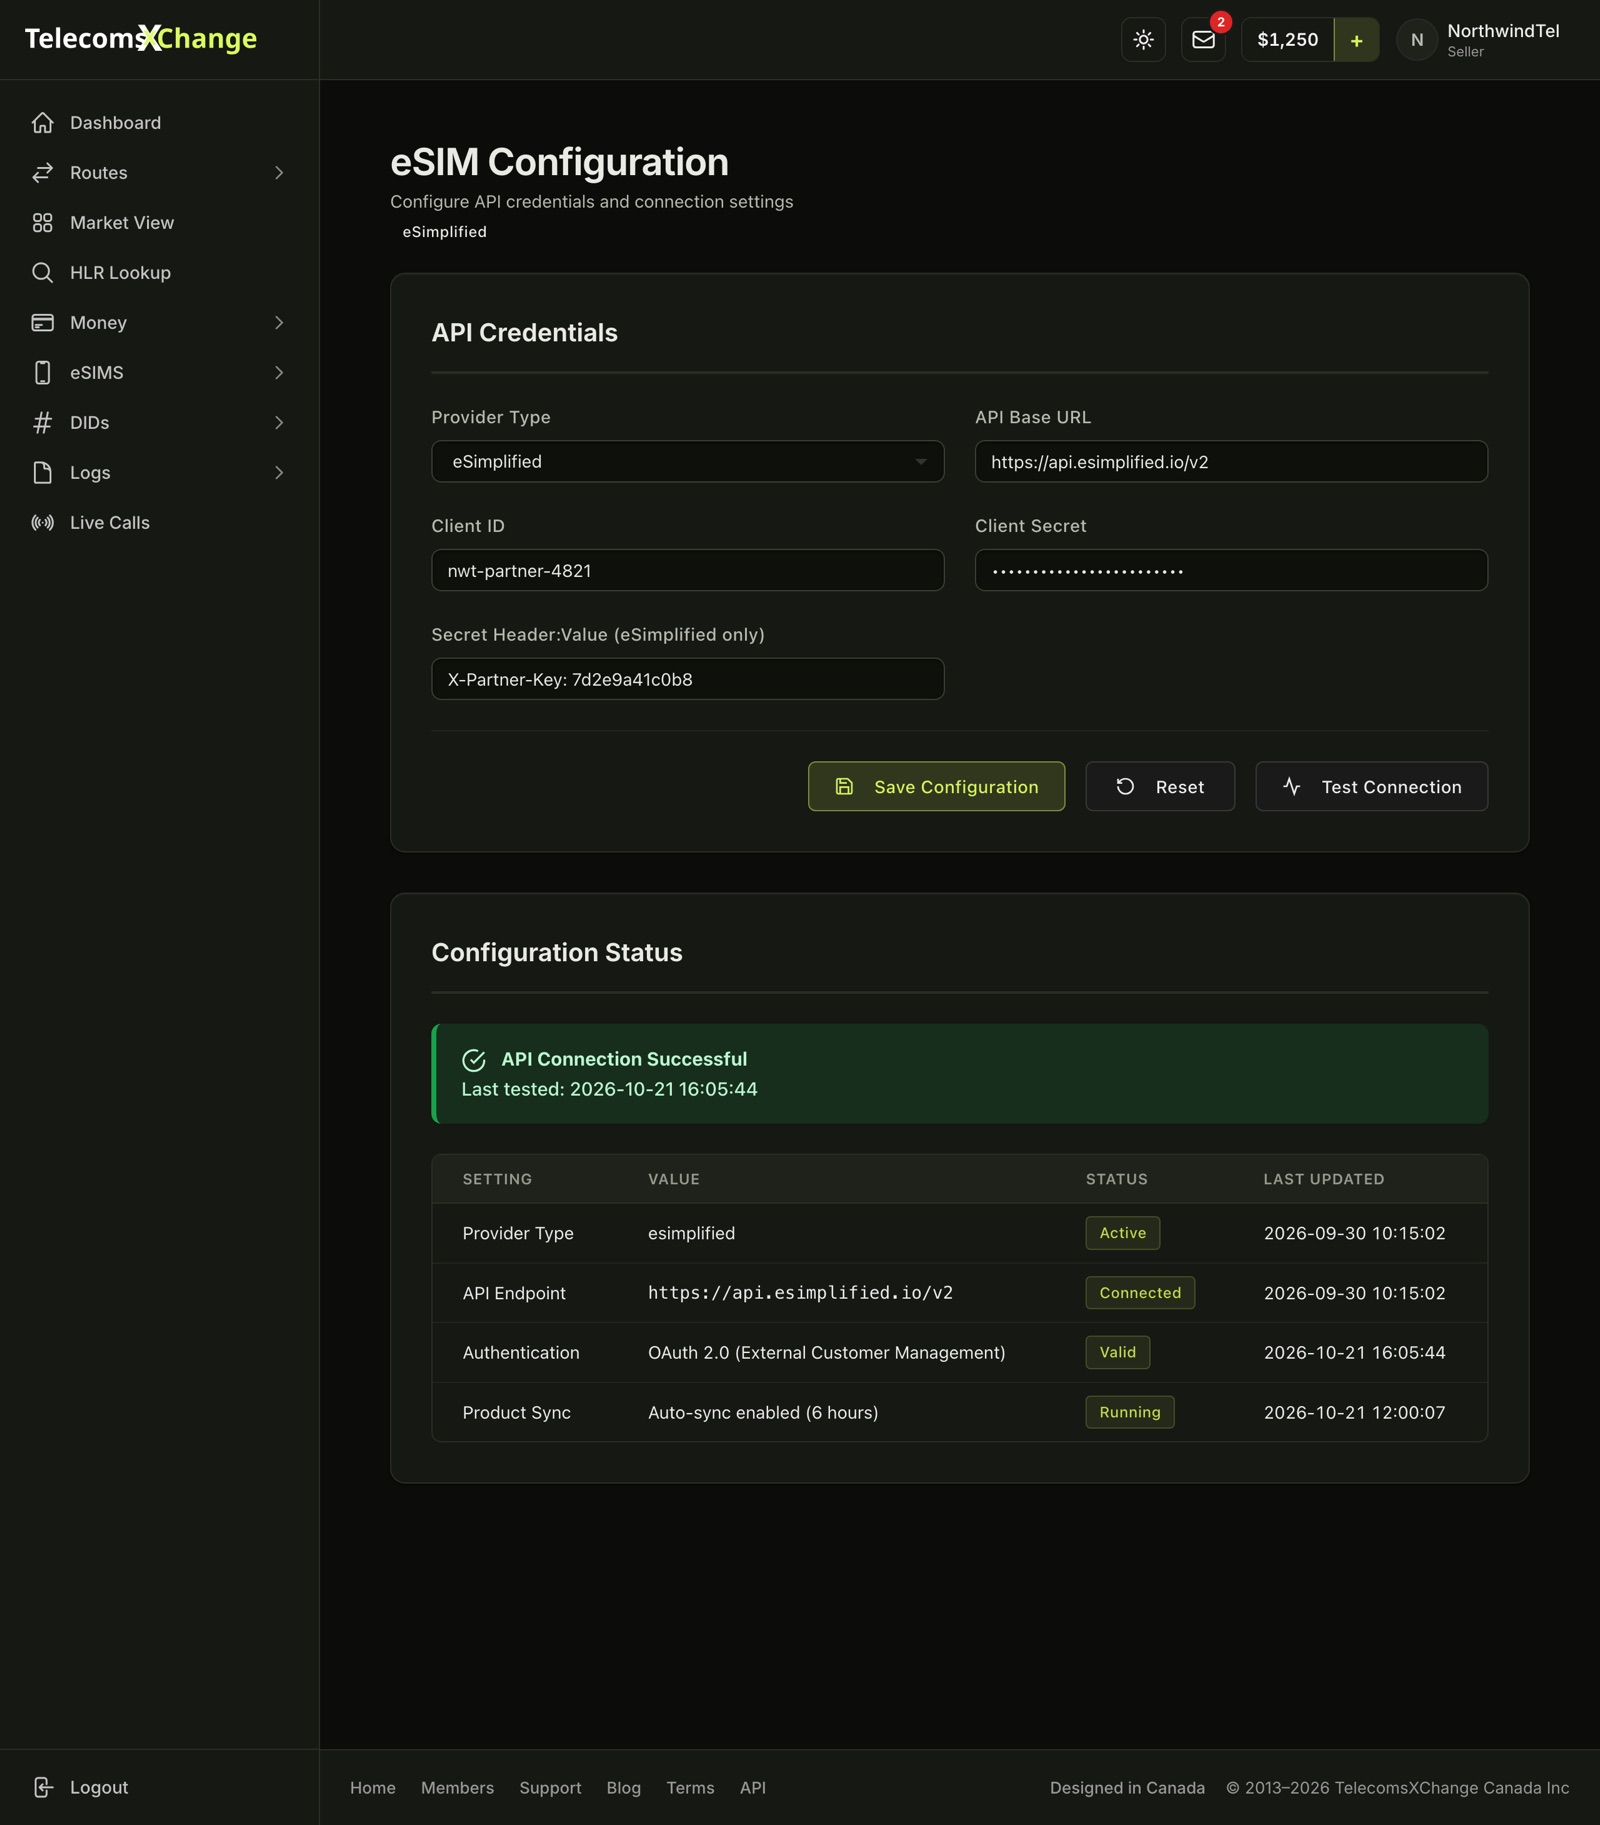This screenshot has width=1600, height=1825.
Task: Open the Blog footer link
Action: click(623, 1787)
